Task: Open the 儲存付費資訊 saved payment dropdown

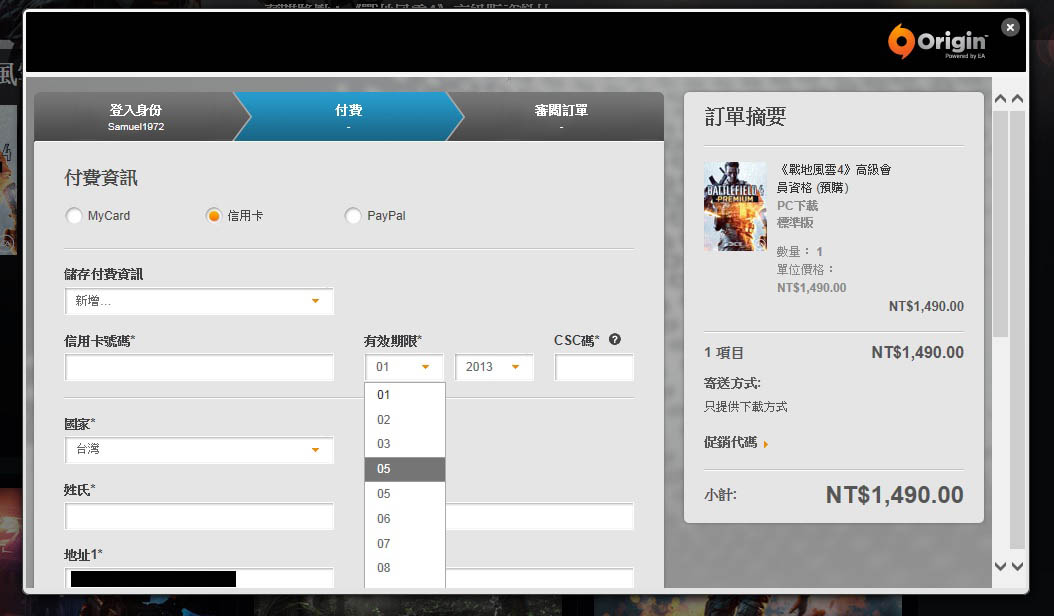Action: [x=199, y=301]
